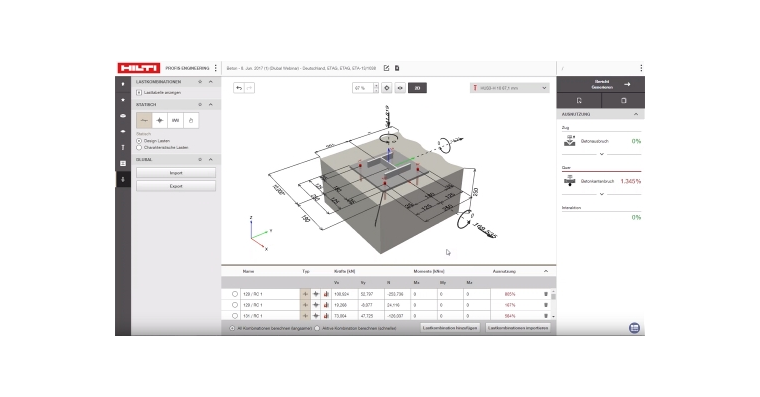The width and height of the screenshot is (760, 397).
Task: Select the seismic load type icon
Action: [159, 120]
